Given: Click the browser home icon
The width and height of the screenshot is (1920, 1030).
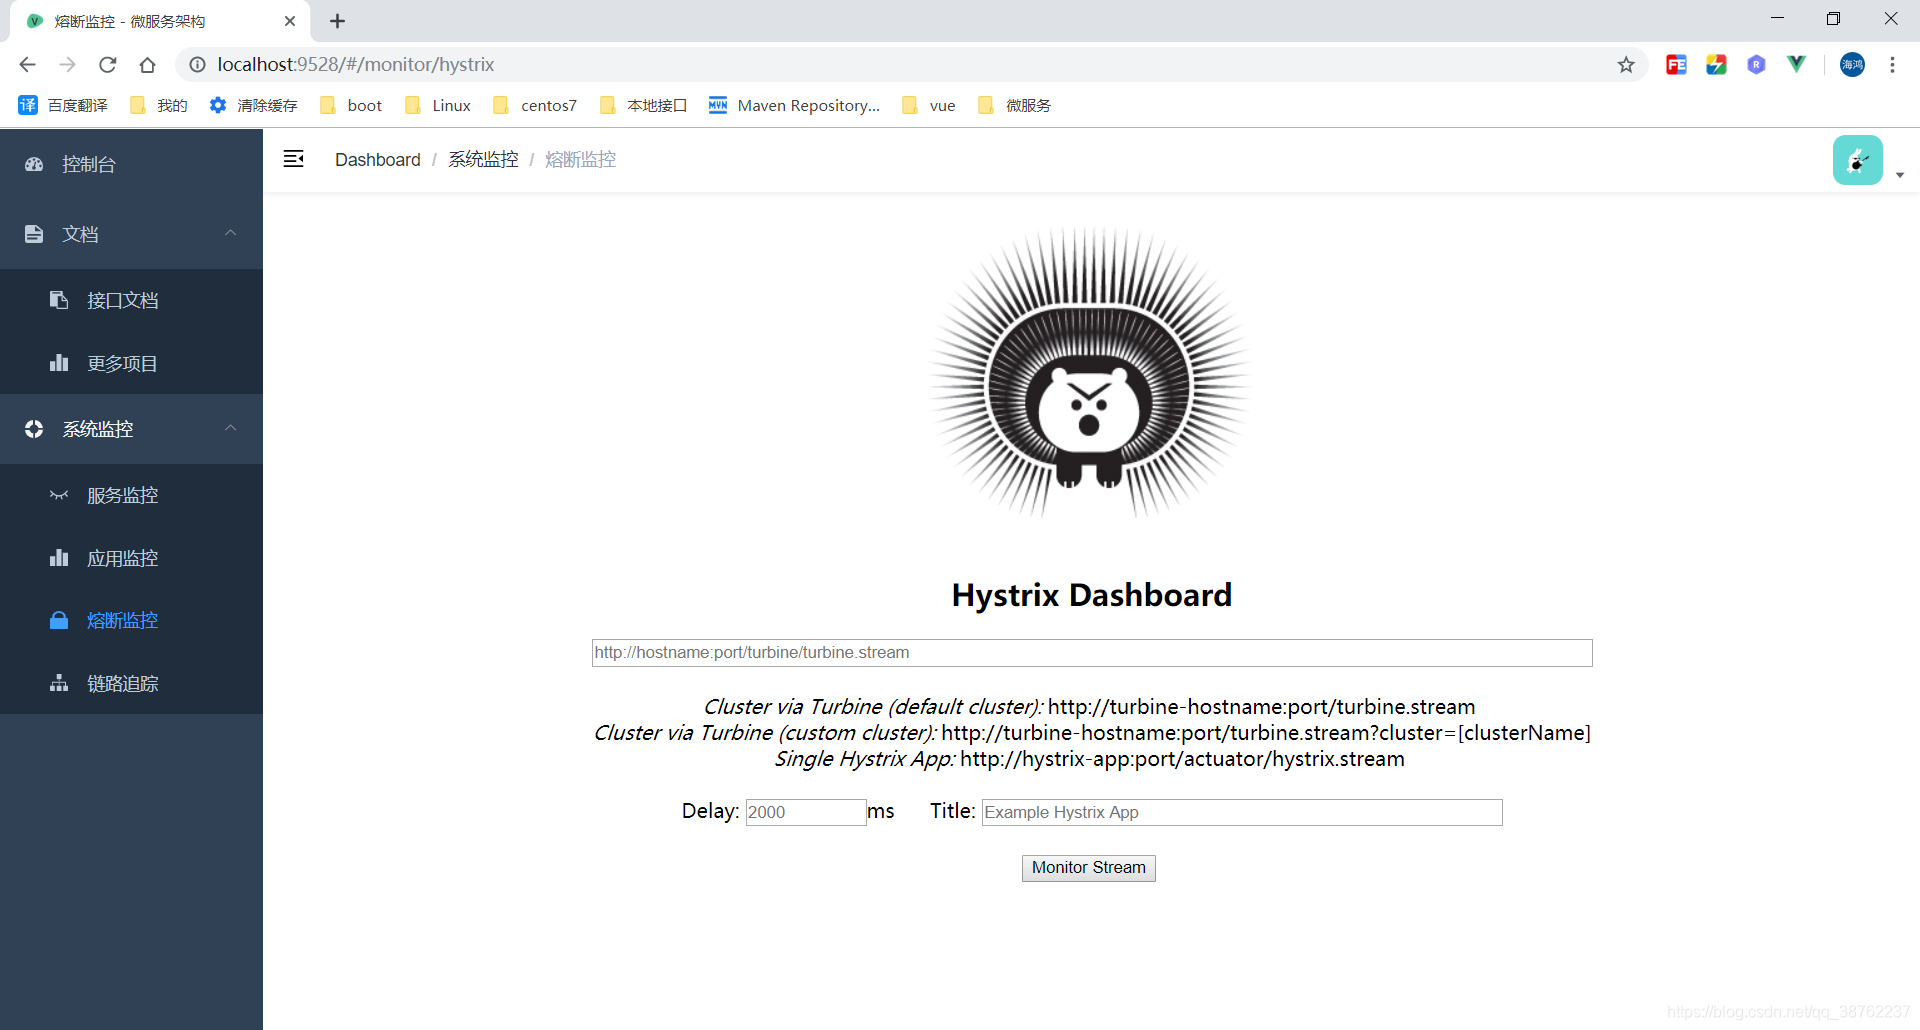Looking at the screenshot, I should point(147,65).
